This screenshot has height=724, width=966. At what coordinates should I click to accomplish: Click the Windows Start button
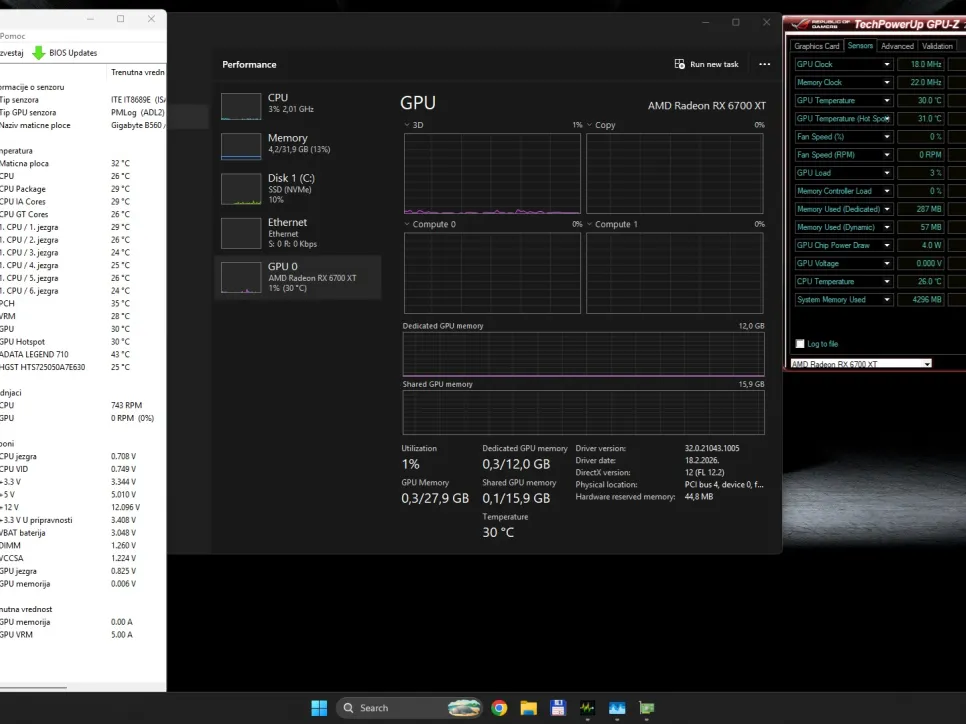(x=319, y=708)
